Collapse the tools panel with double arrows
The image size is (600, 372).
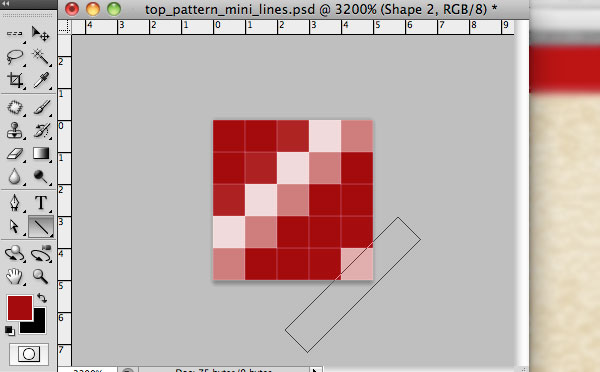coord(6,4)
